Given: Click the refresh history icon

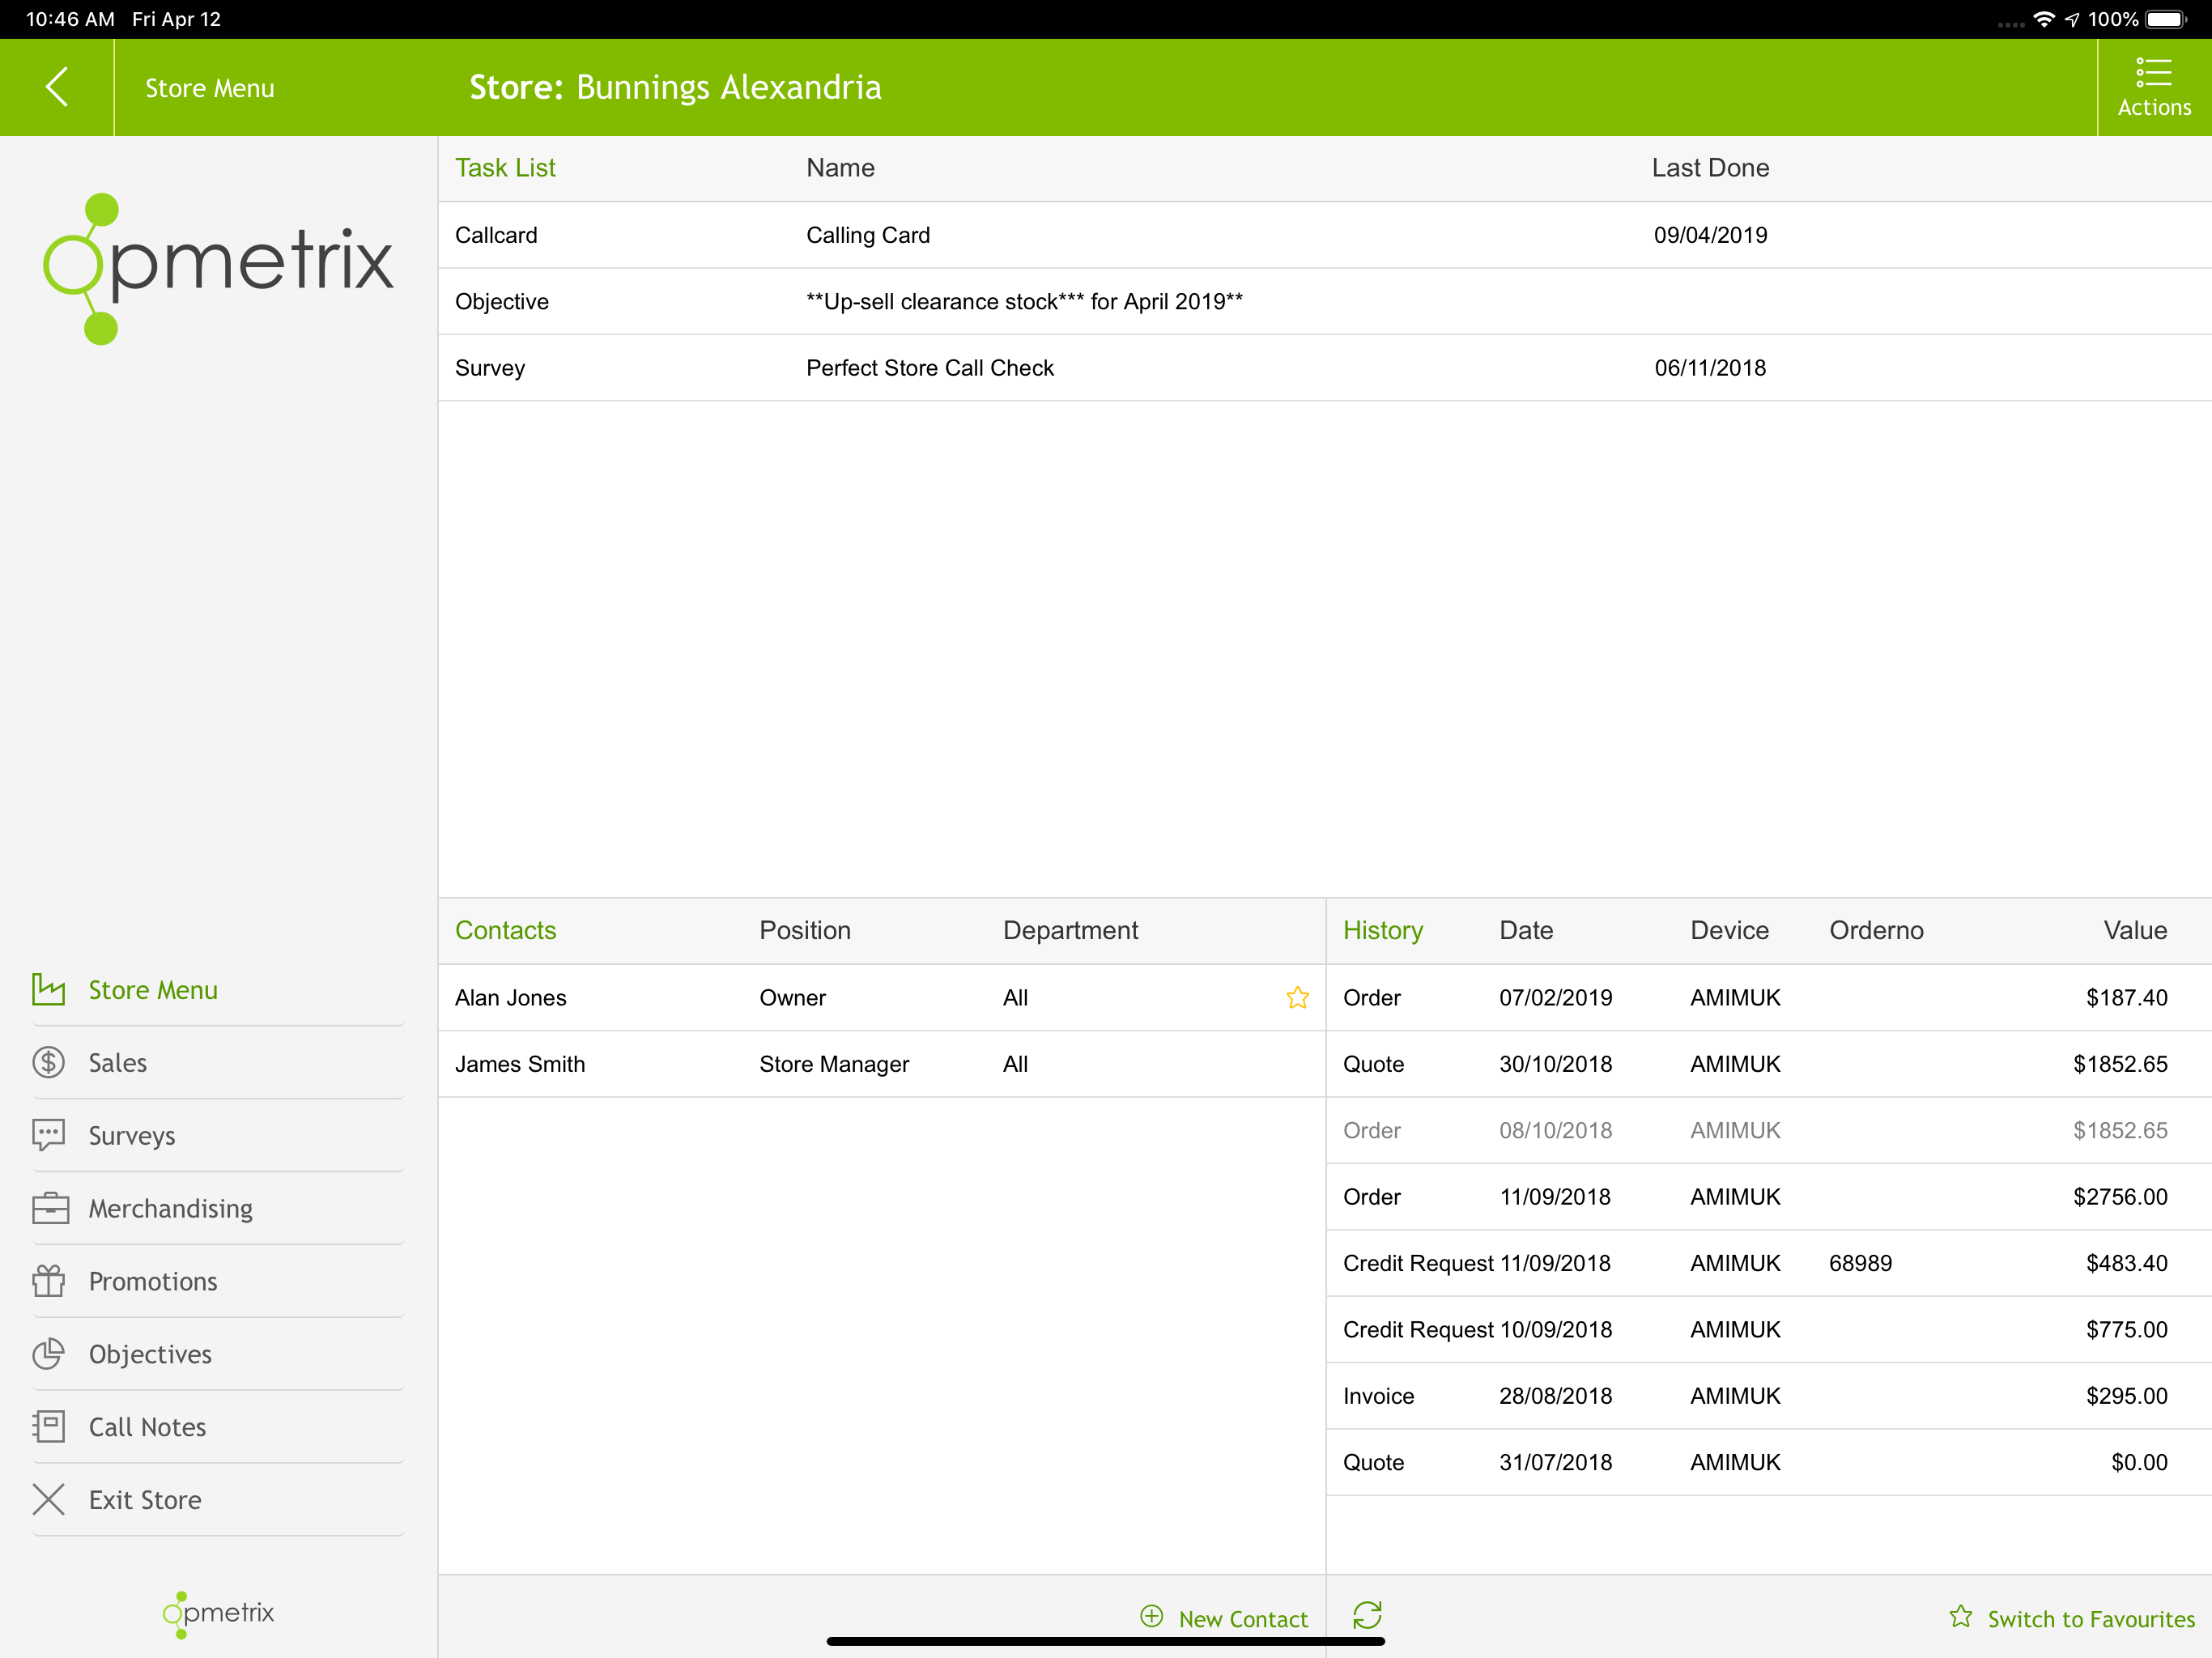Looking at the screenshot, I should click(x=1367, y=1615).
